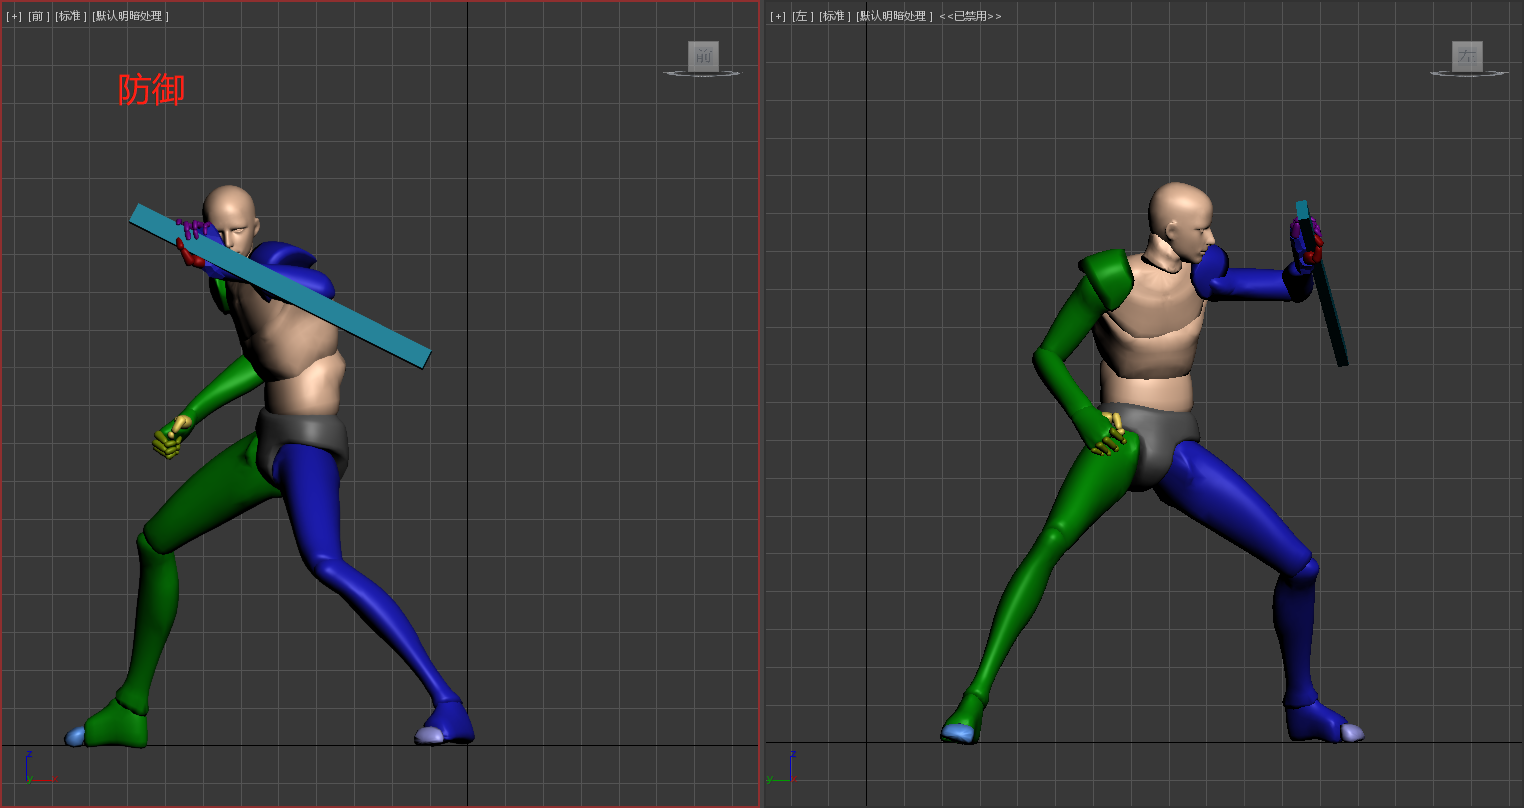Open the [+] general menu in the front viewport
This screenshot has width=1524, height=808.
pyautogui.click(x=14, y=16)
